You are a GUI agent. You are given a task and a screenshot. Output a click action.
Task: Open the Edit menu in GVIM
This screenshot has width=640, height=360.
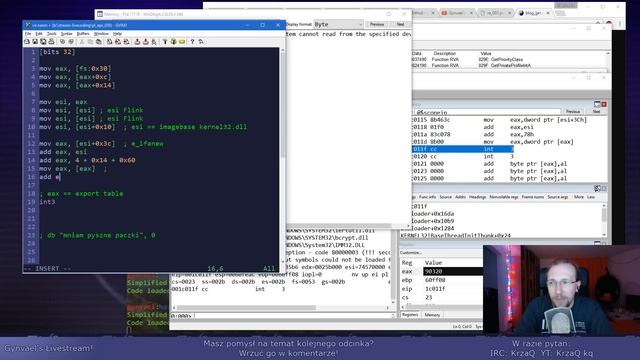pos(39,34)
